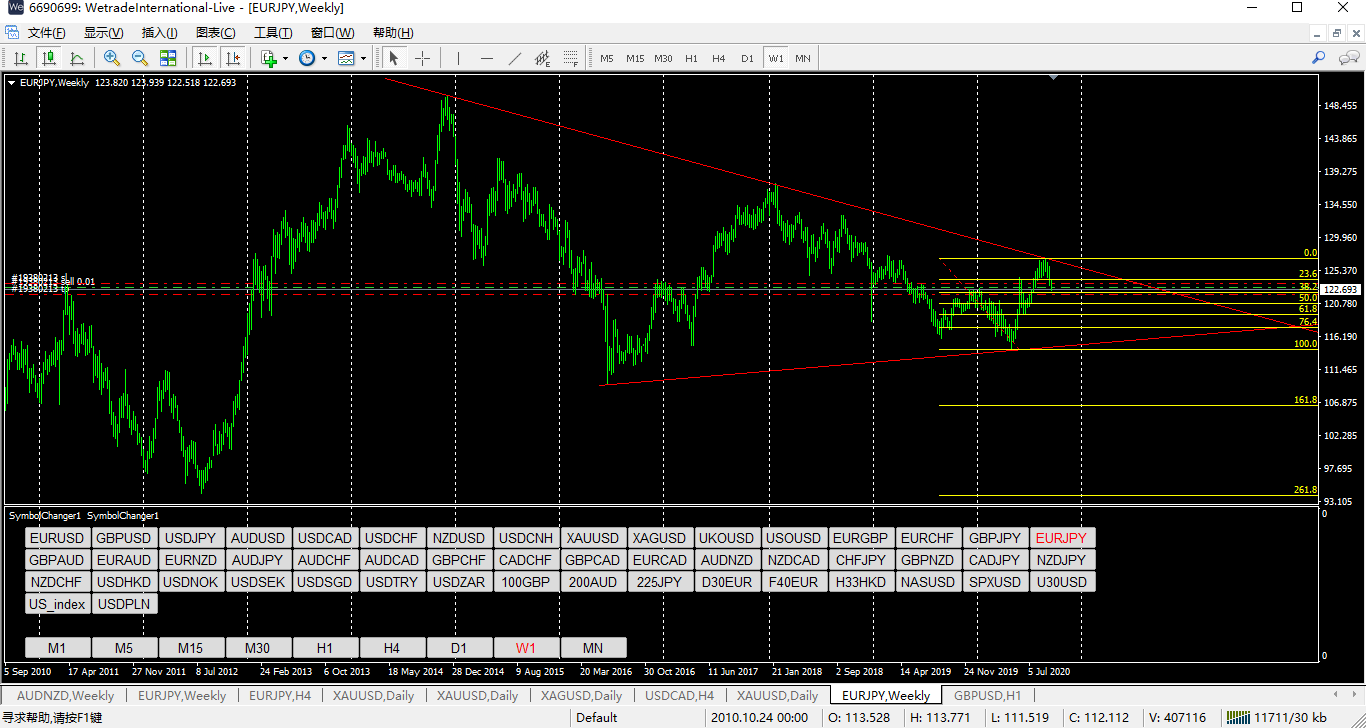The height and width of the screenshot is (728, 1366).
Task: Select the H4 period button in SymbolChanger
Action: coord(393,648)
